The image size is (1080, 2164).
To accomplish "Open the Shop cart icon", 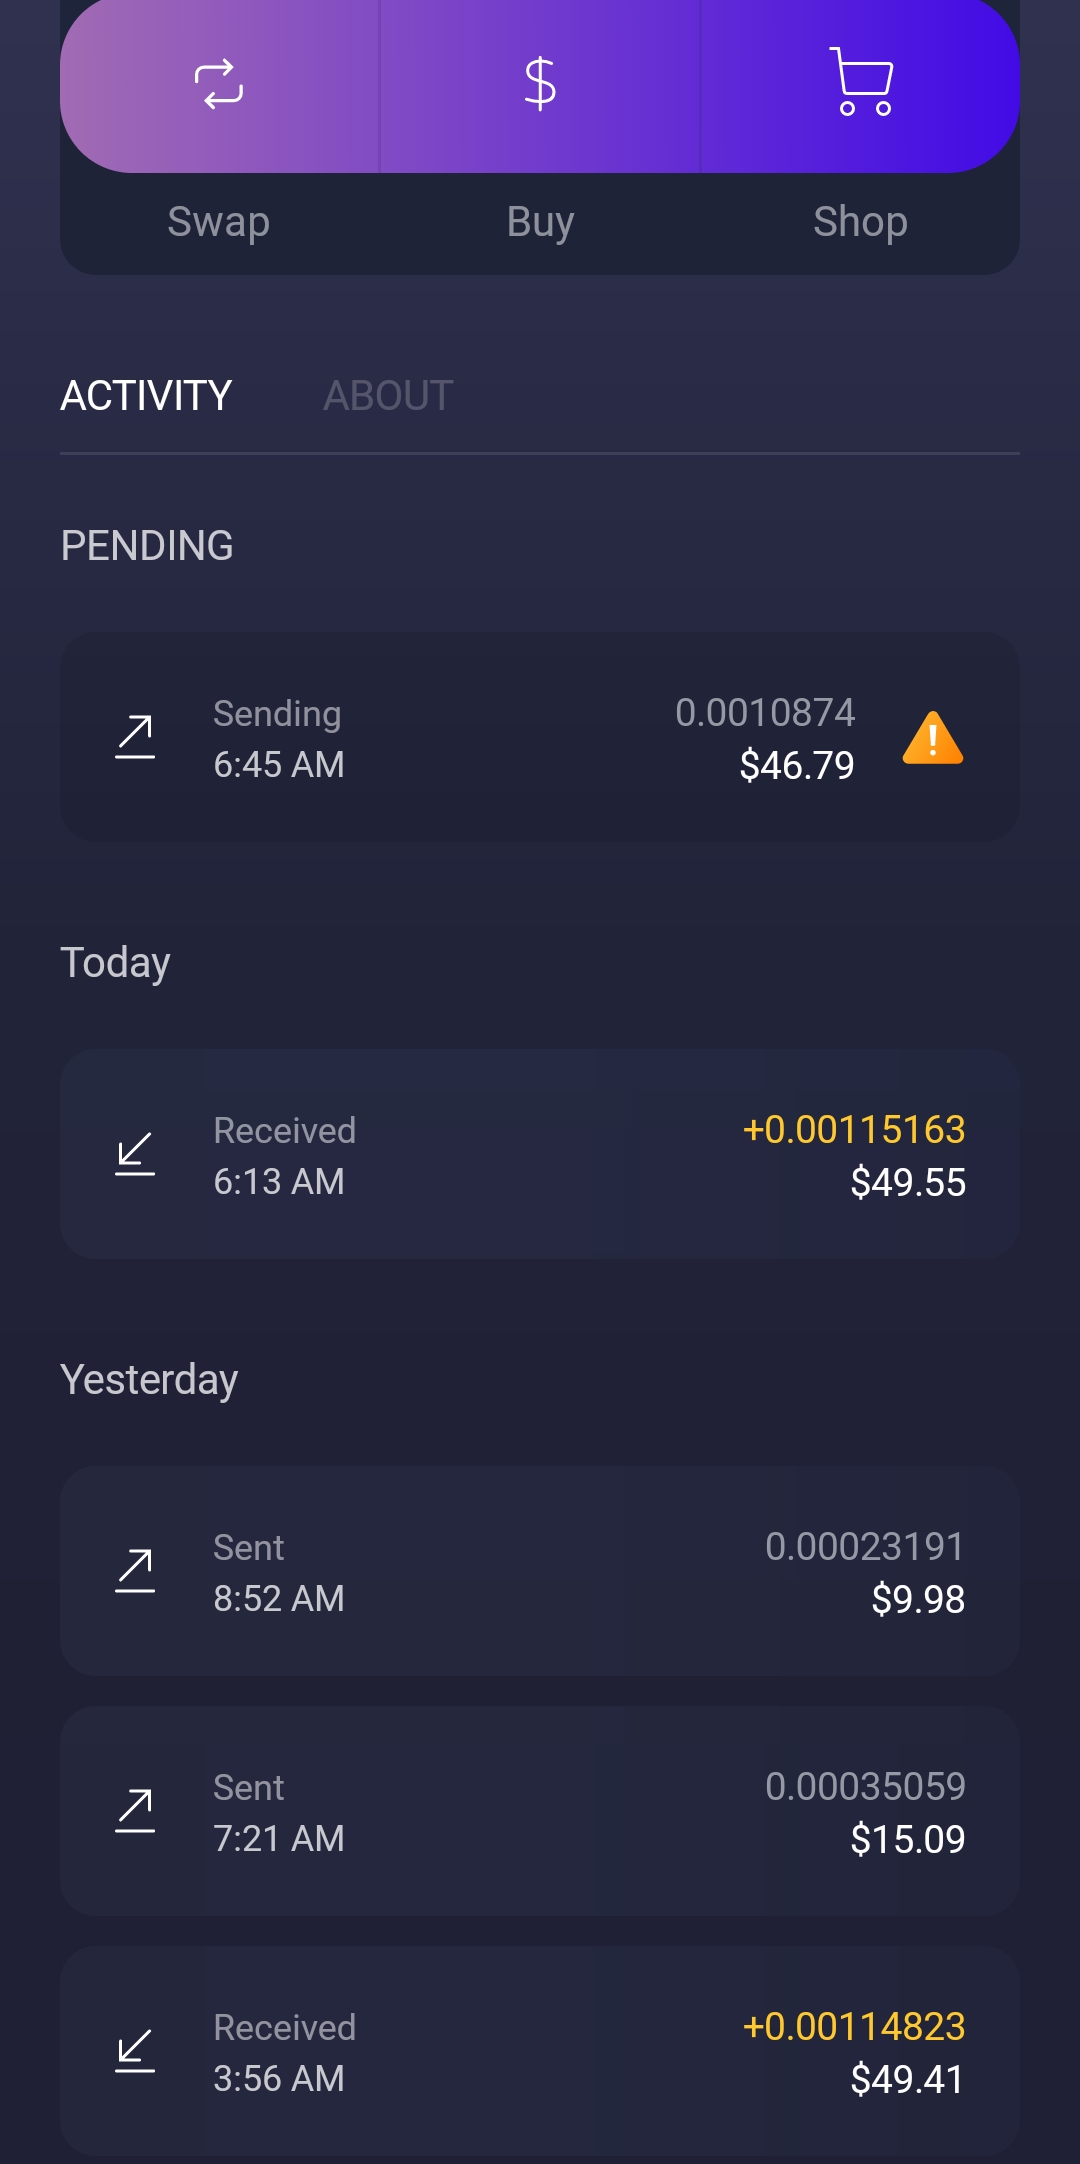I will 861,82.
